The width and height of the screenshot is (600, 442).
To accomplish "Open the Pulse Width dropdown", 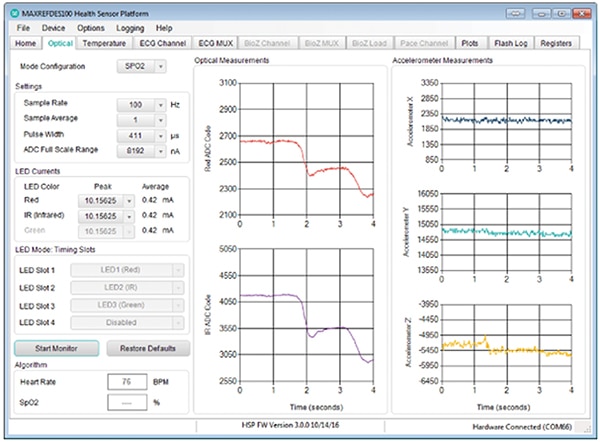I will tap(139, 134).
